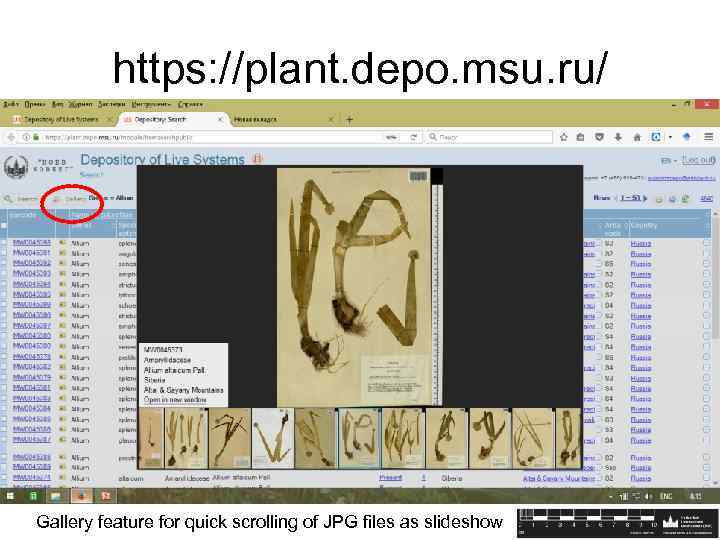
Task: Click the Rows 1–50 link
Action: (630, 198)
